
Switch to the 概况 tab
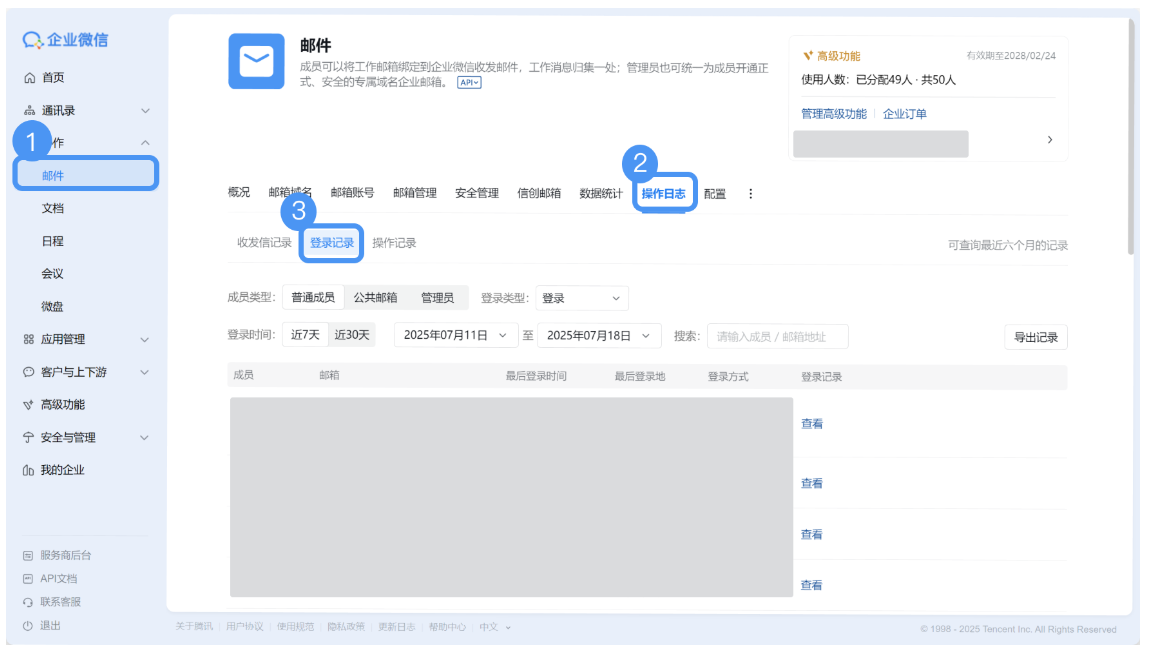239,192
